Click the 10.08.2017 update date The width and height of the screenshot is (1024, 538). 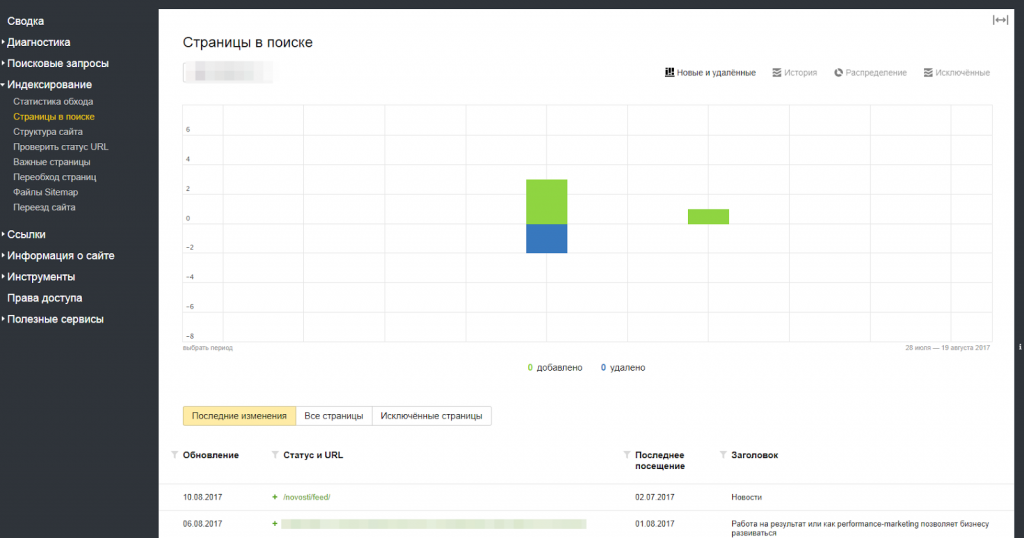coord(202,497)
